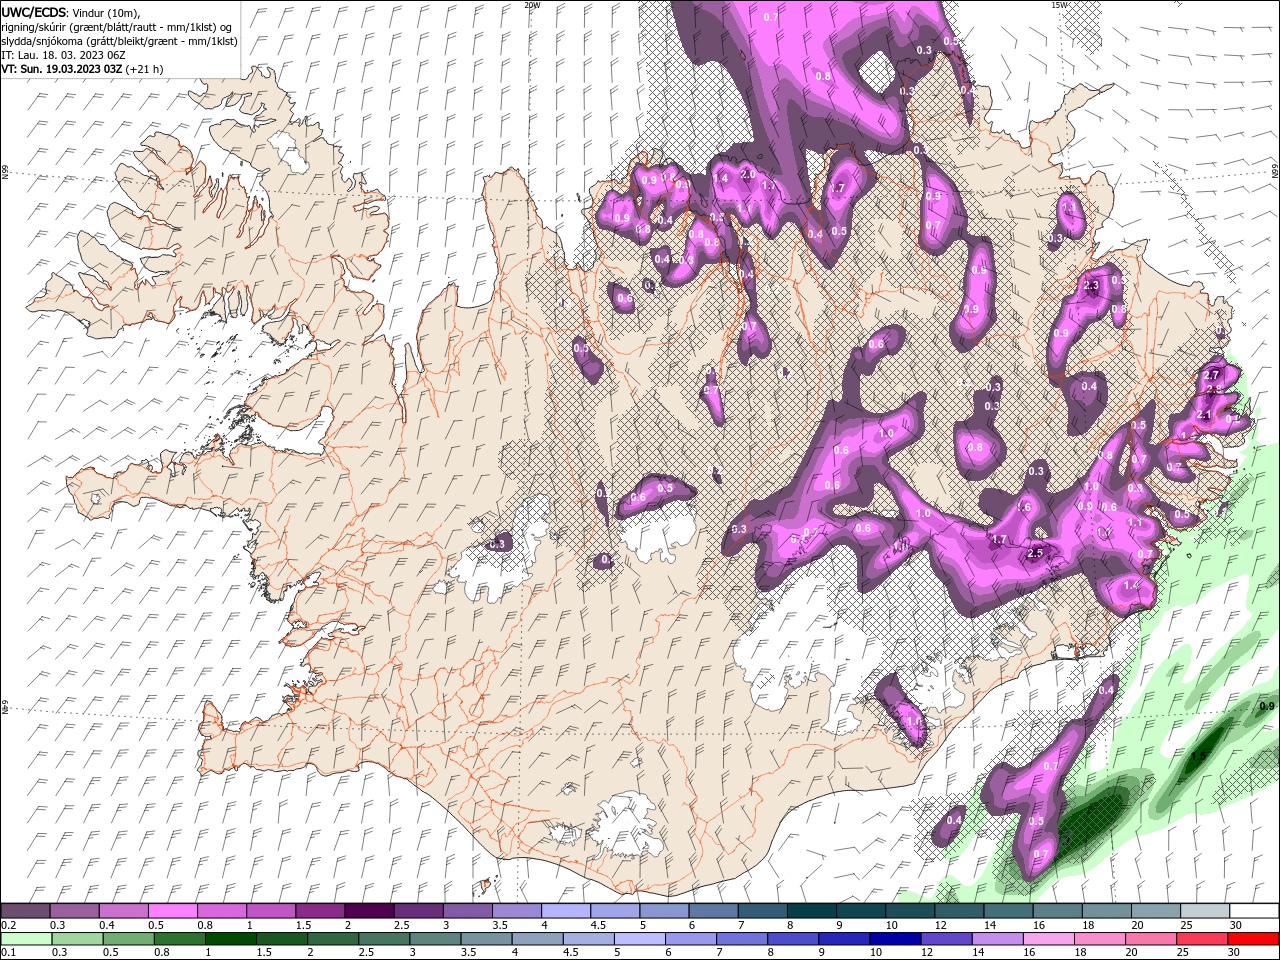Screen dimensions: 1280x960
Task: Click the "20W" longitude label
Action: [532, 5]
